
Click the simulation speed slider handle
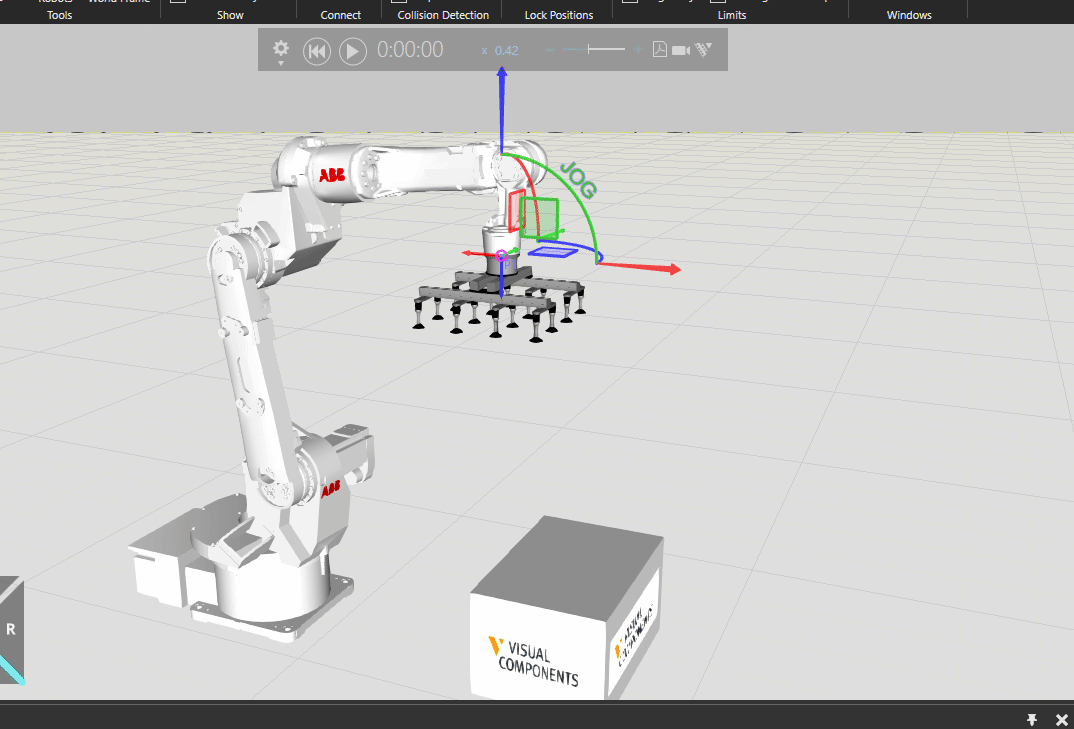(588, 49)
